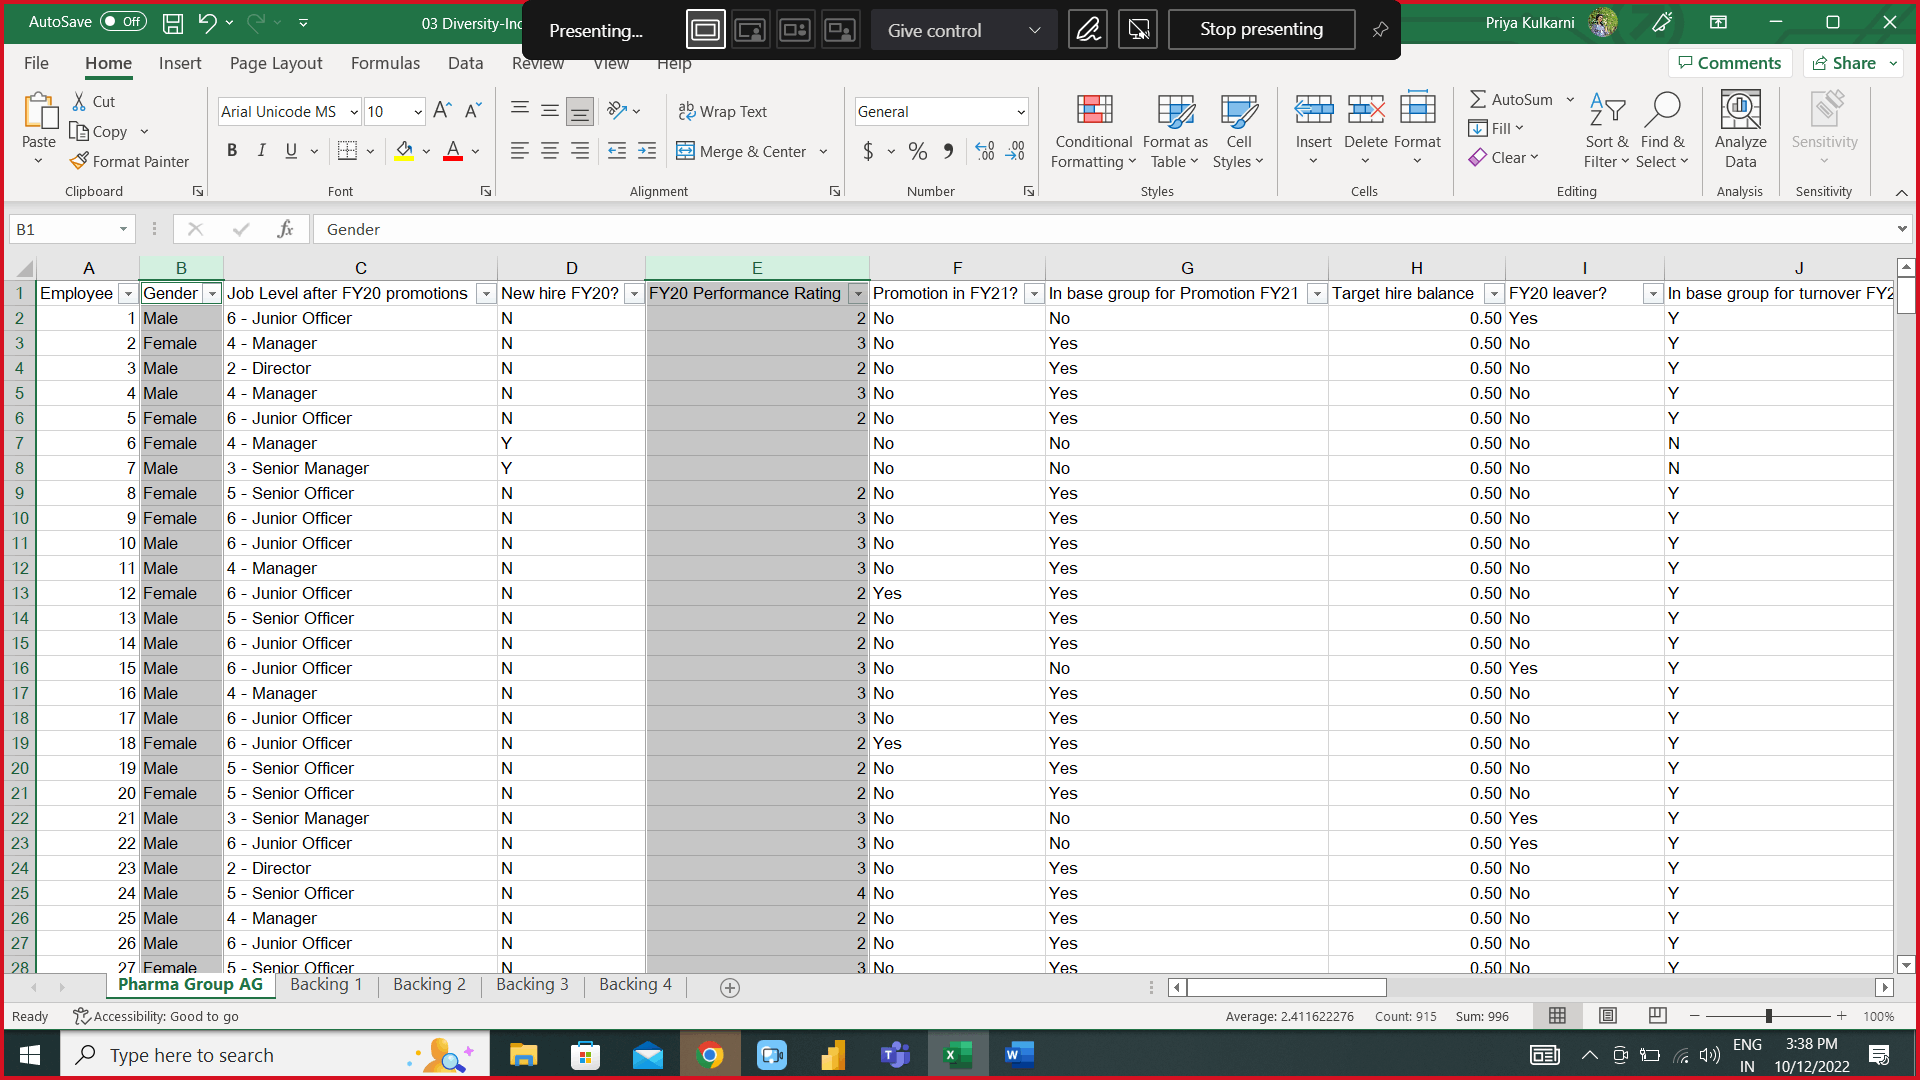This screenshot has width=1920, height=1080.
Task: Open the File menu
Action: [x=36, y=63]
